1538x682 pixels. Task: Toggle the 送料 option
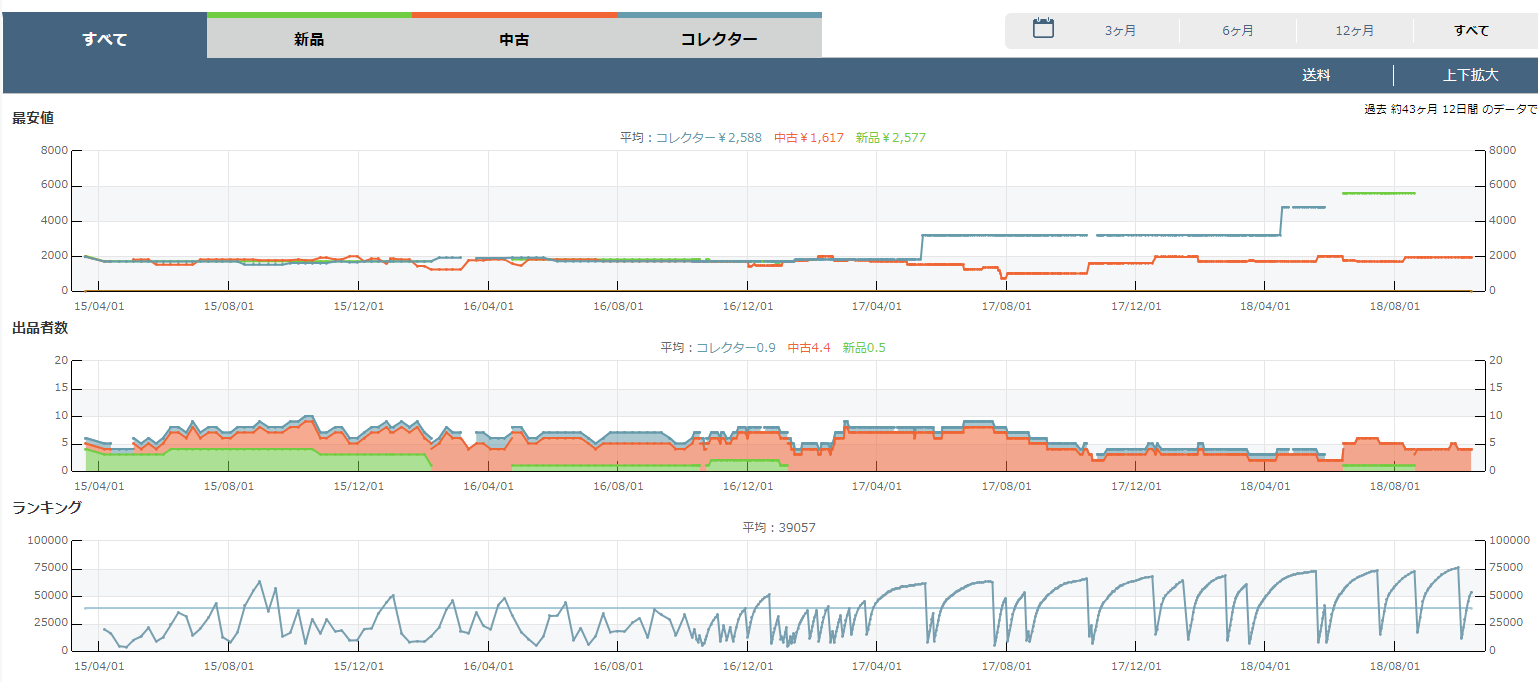[x=1316, y=75]
